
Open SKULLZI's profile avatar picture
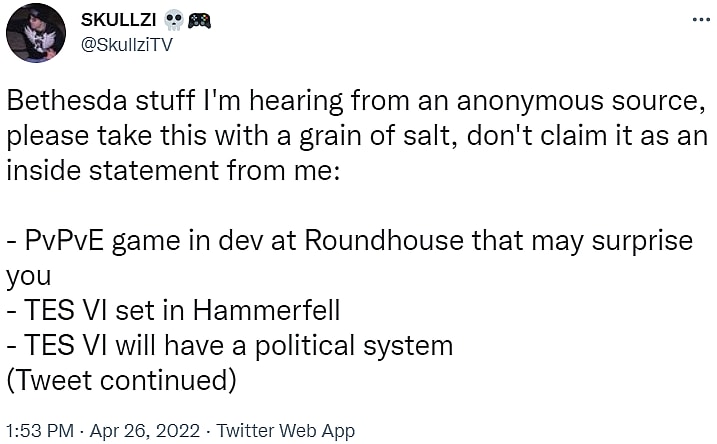pos(36,33)
